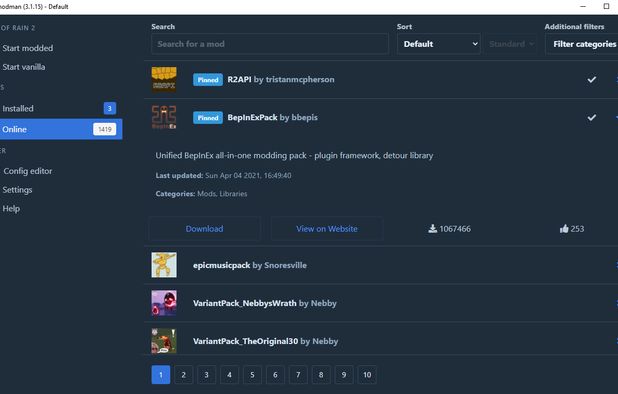Screen dimensions: 618x394
Task: Go to page 3 of mods
Action: tap(207, 375)
